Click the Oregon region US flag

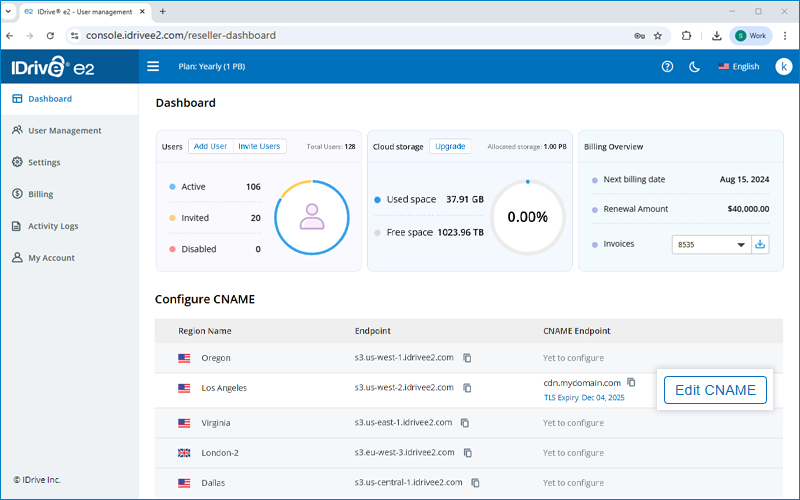[184, 358]
